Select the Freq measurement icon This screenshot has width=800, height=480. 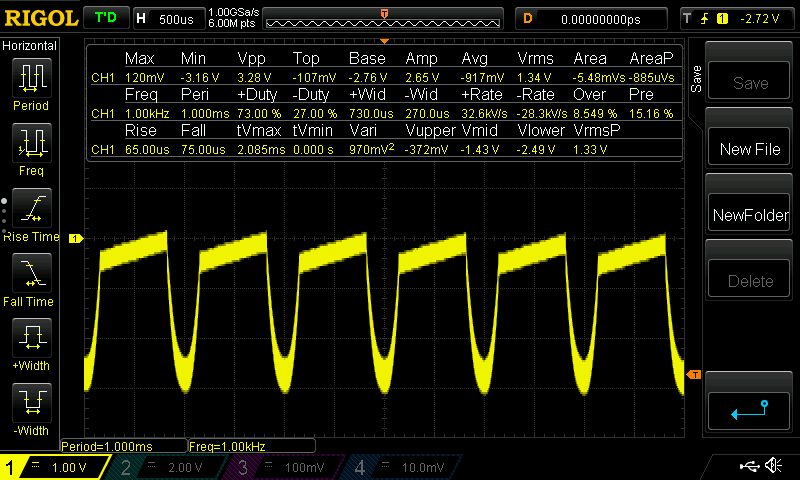pyautogui.click(x=32, y=143)
